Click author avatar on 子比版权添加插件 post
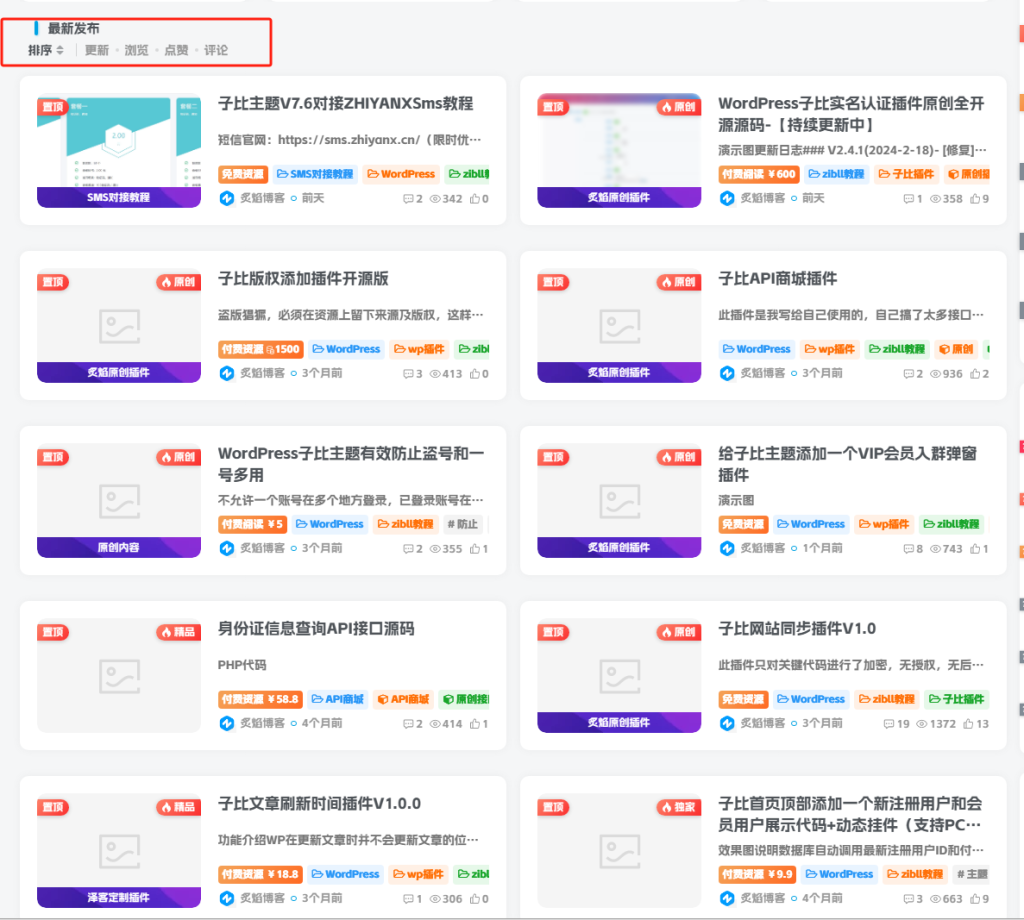 [x=227, y=373]
